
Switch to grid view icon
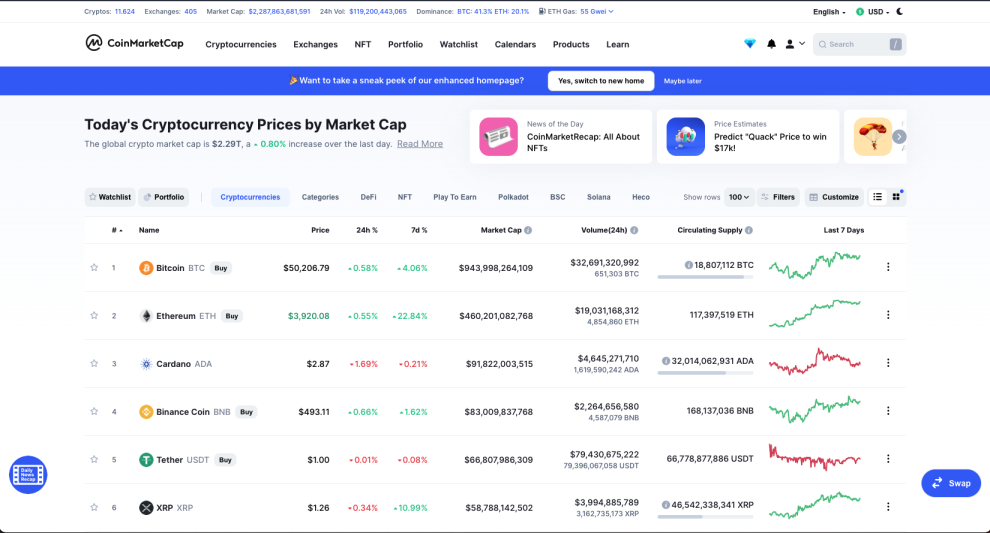tap(896, 197)
